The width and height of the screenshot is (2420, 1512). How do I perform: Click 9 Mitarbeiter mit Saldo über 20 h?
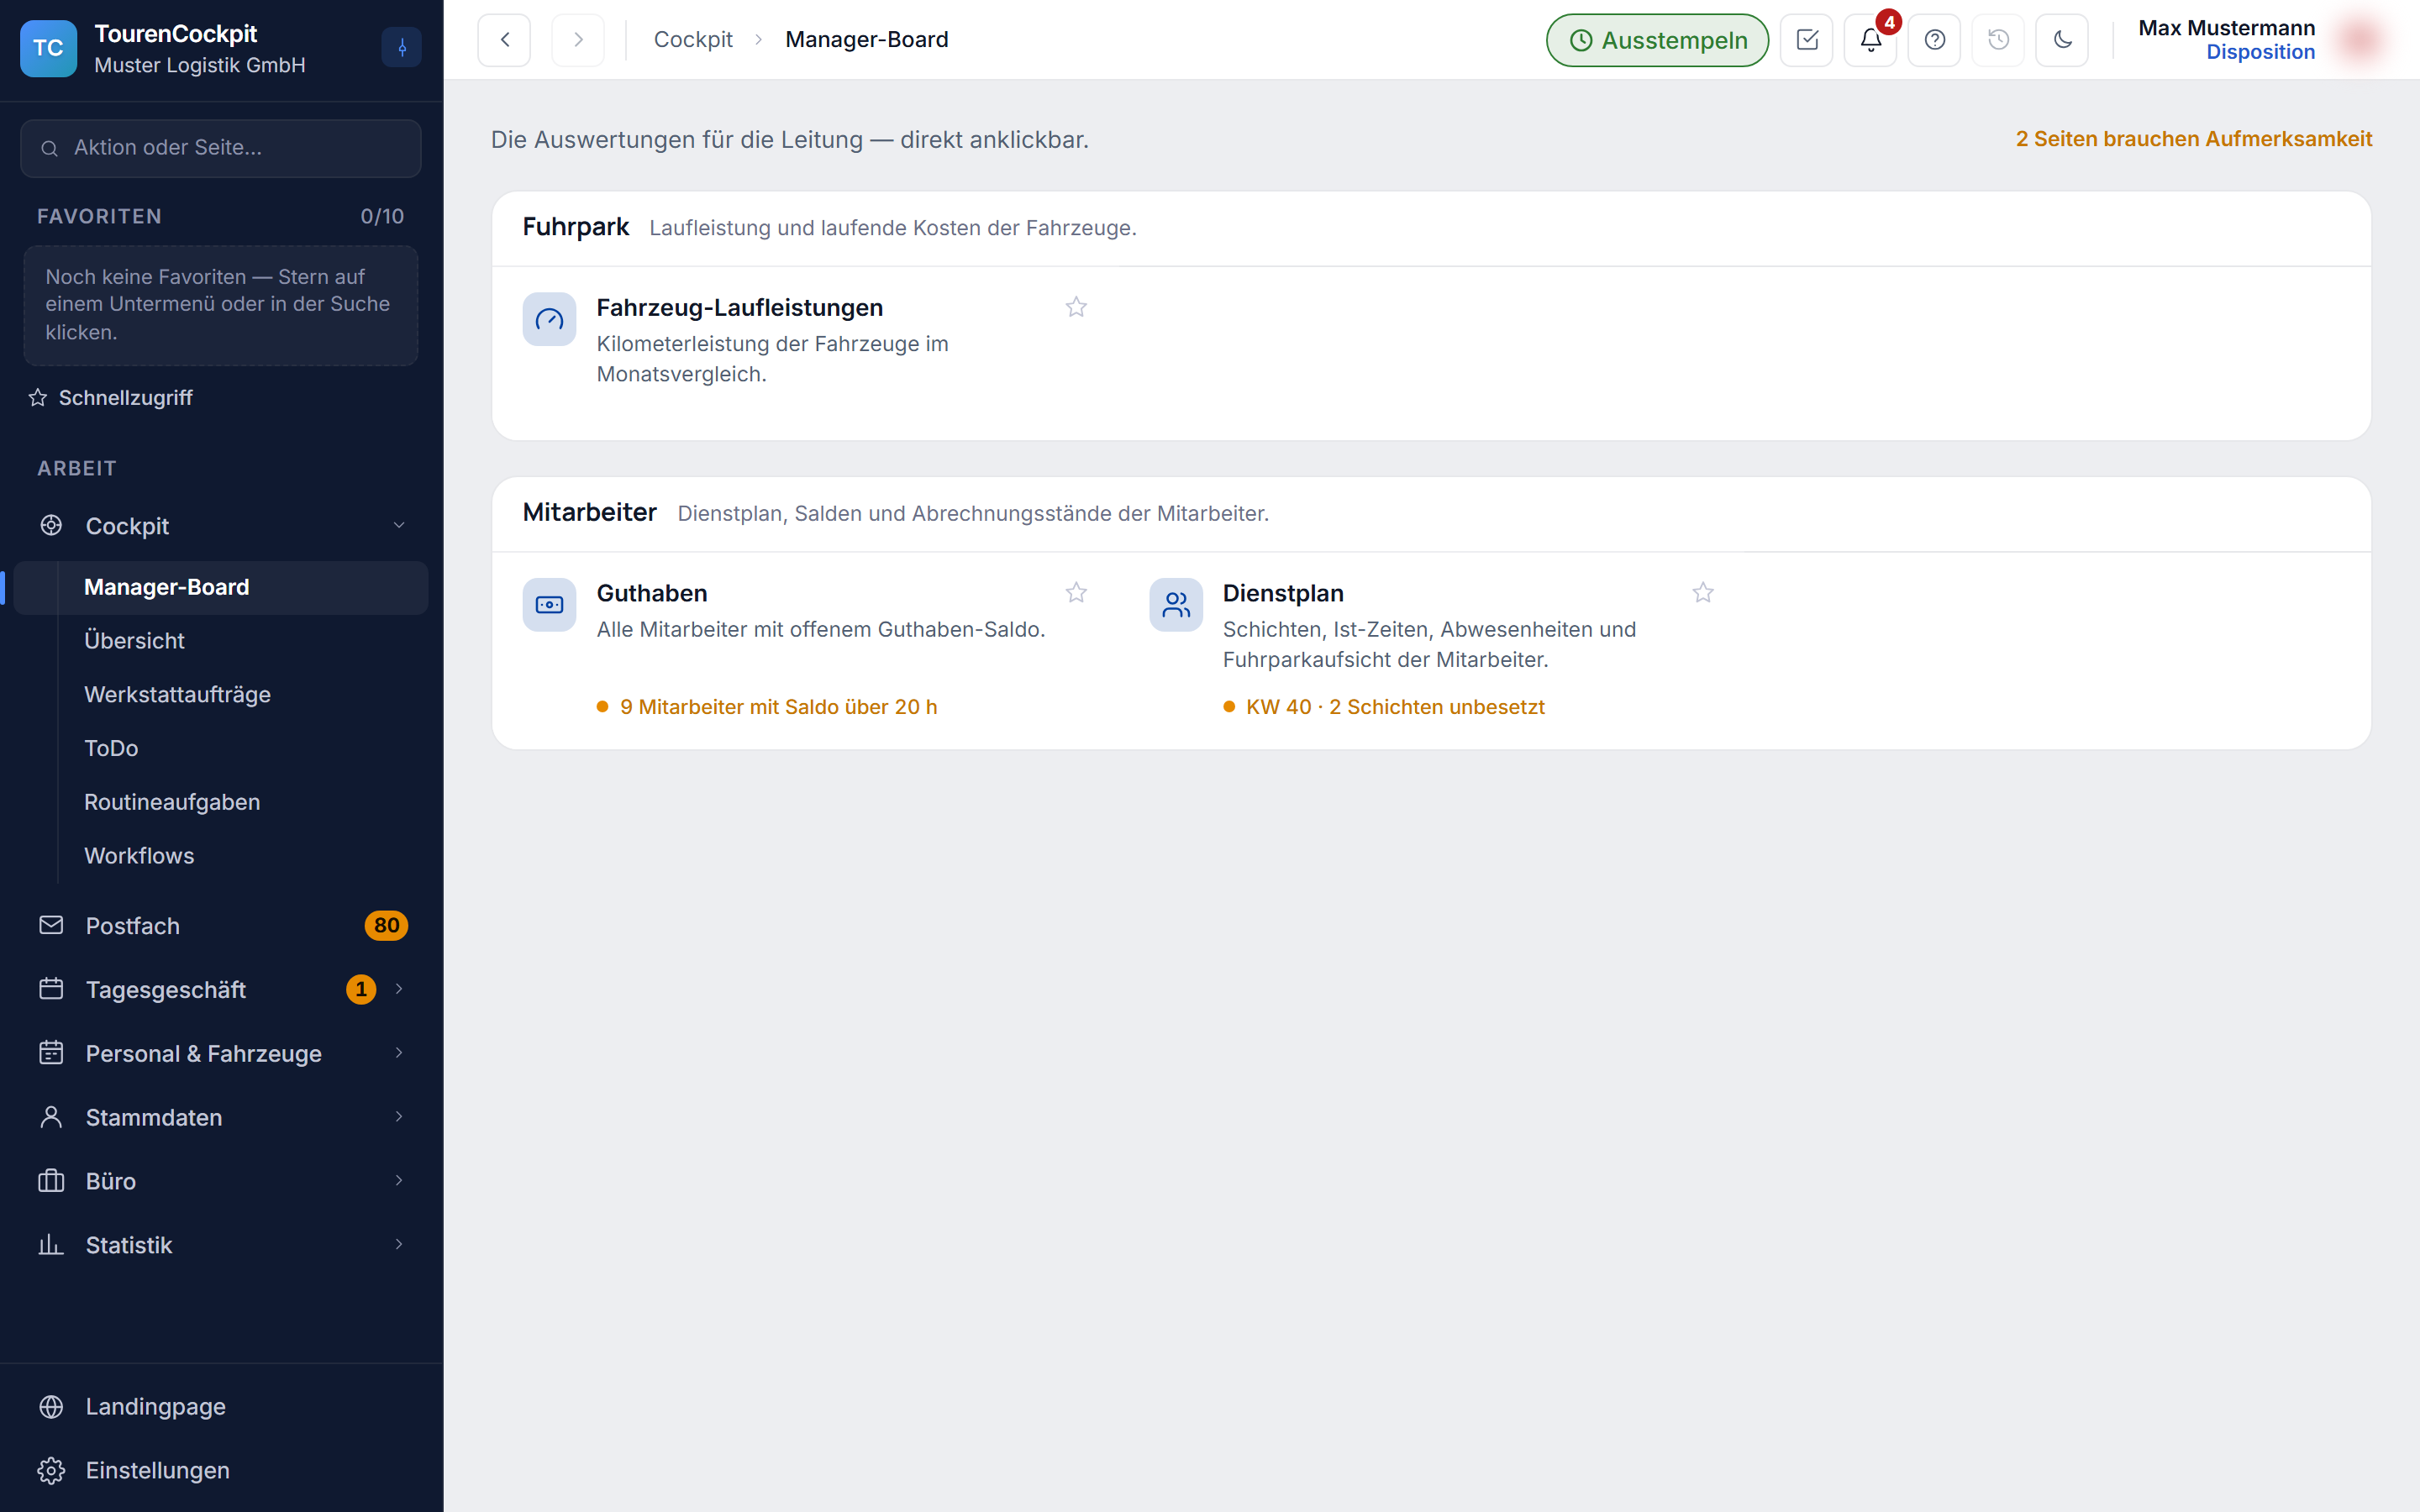point(778,707)
